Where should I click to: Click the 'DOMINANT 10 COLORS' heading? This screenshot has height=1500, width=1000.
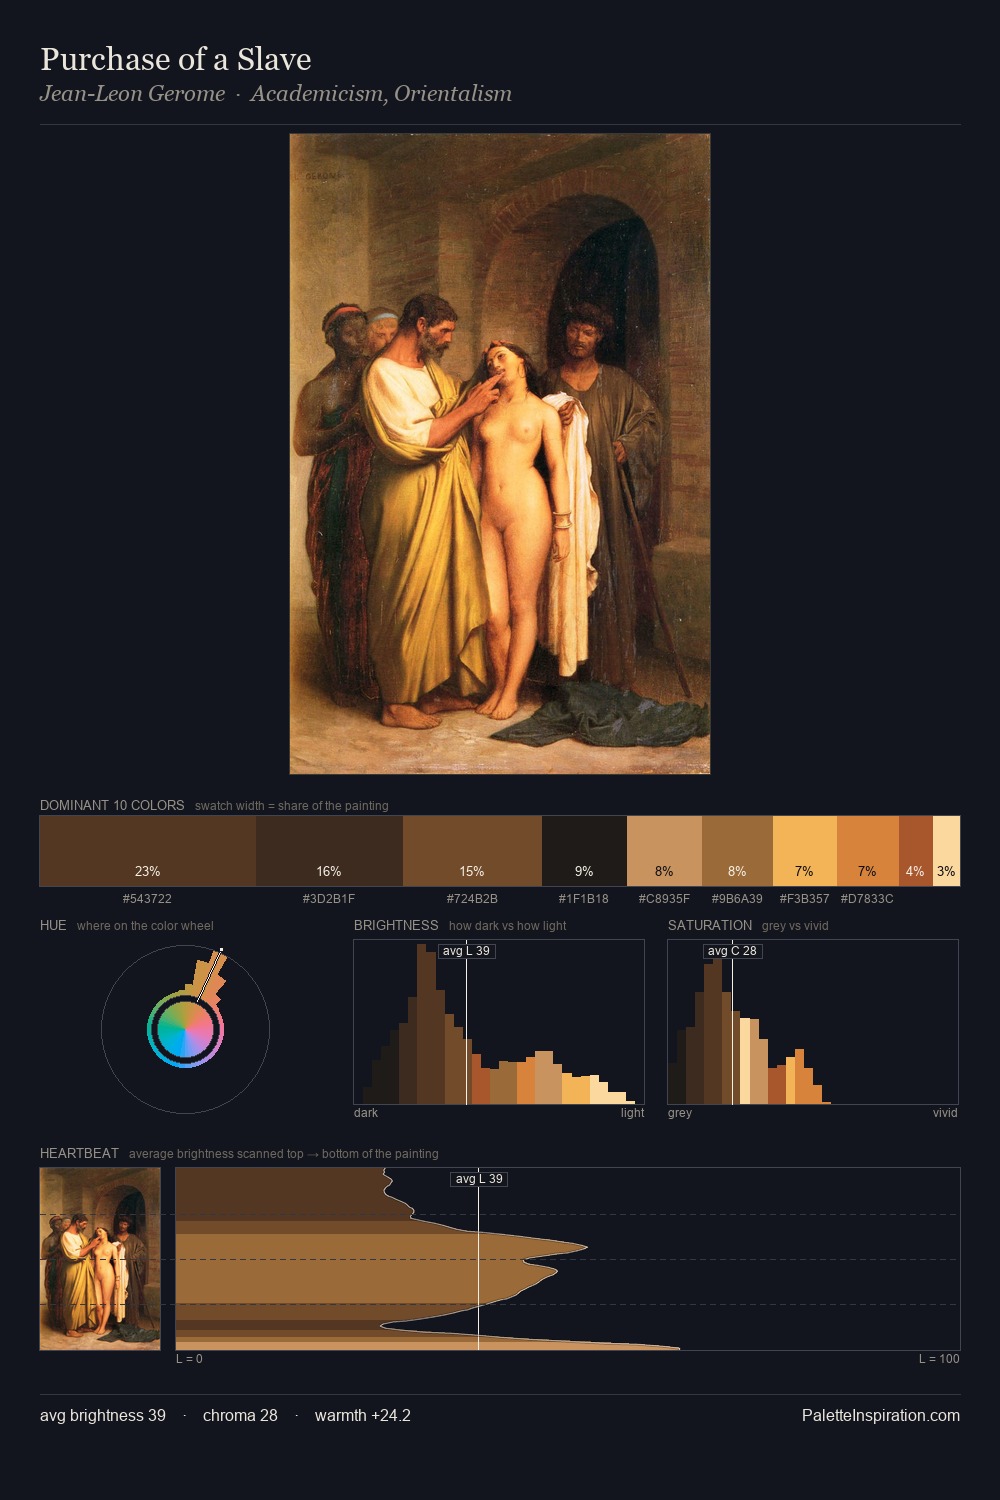[x=112, y=805]
